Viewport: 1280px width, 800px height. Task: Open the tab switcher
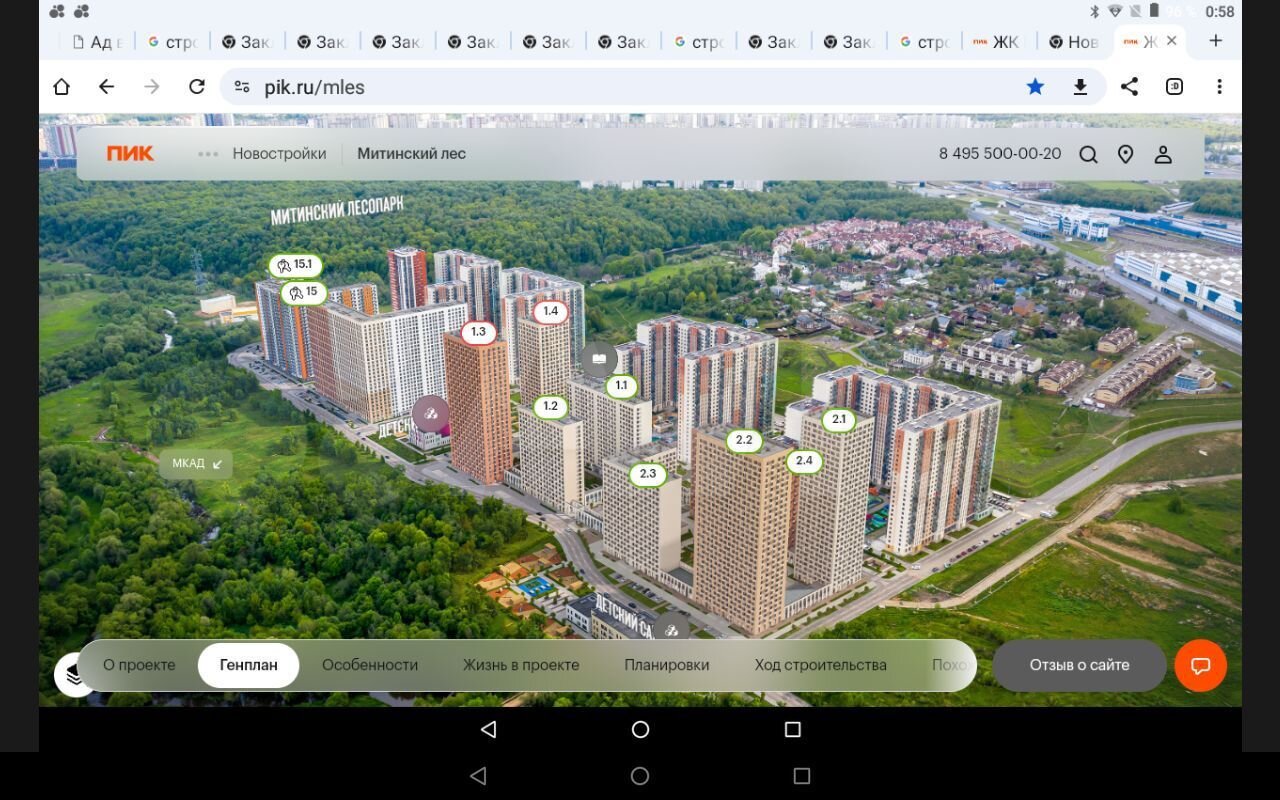coord(1174,87)
